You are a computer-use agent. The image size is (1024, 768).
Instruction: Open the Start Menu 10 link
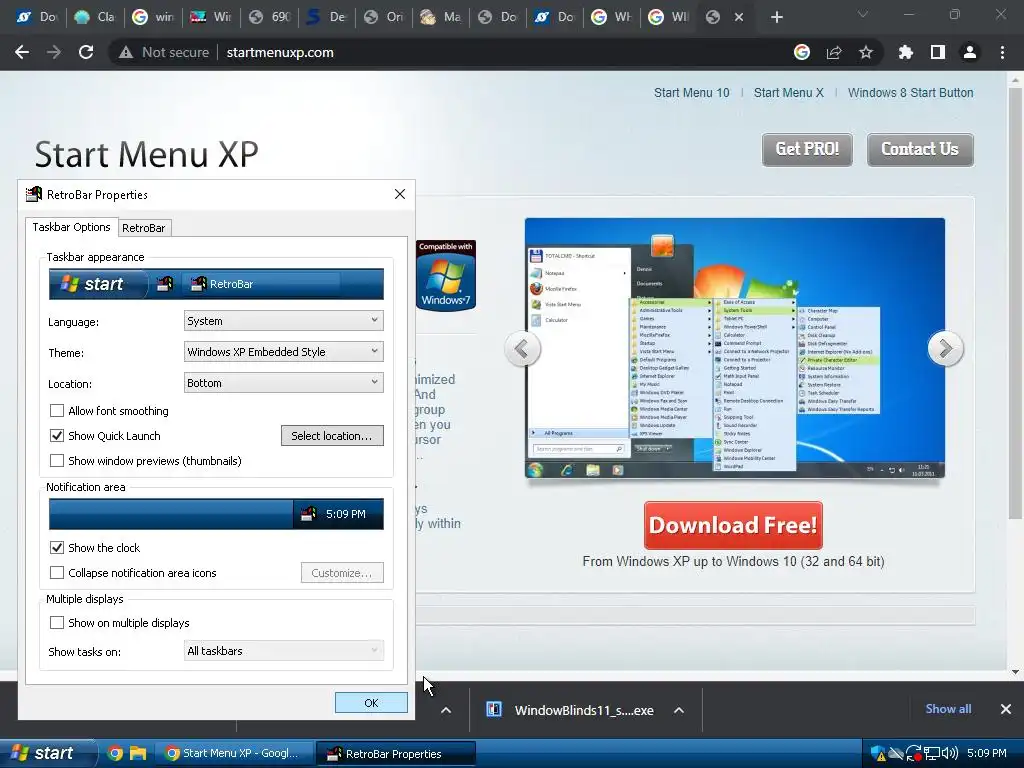692,93
